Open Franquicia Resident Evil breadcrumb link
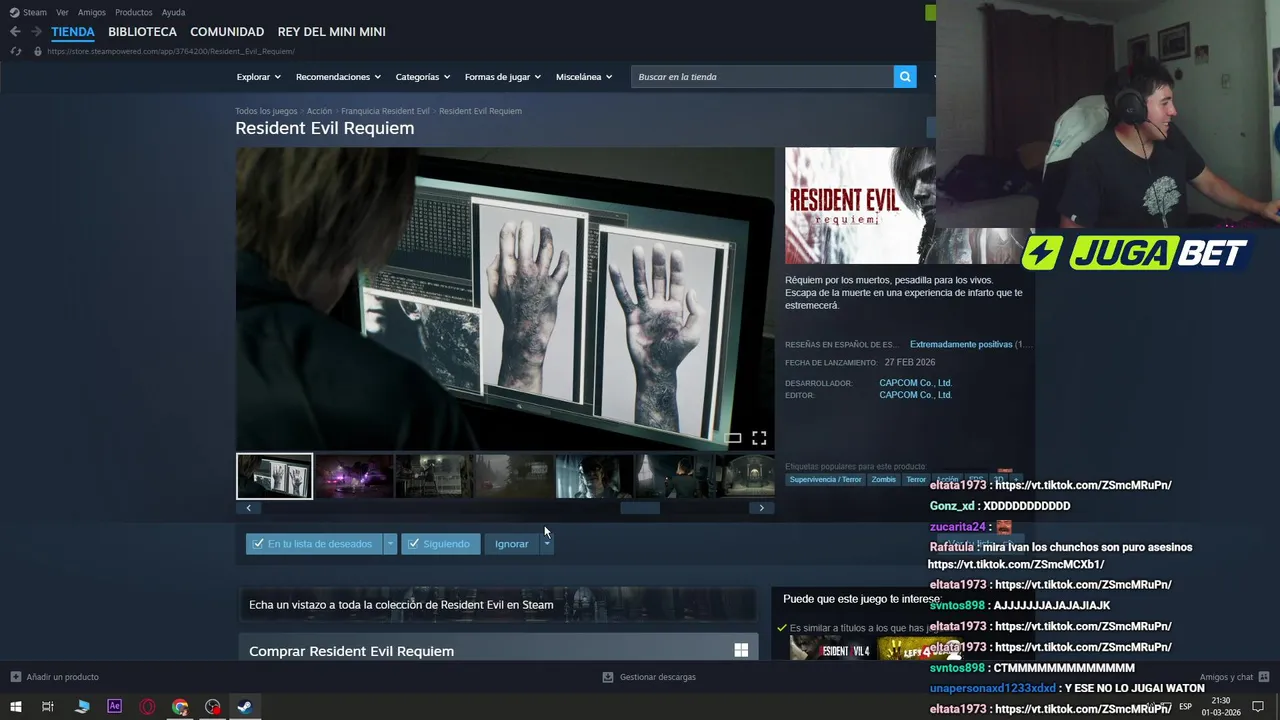Screen dimensions: 1280x720 point(385,111)
